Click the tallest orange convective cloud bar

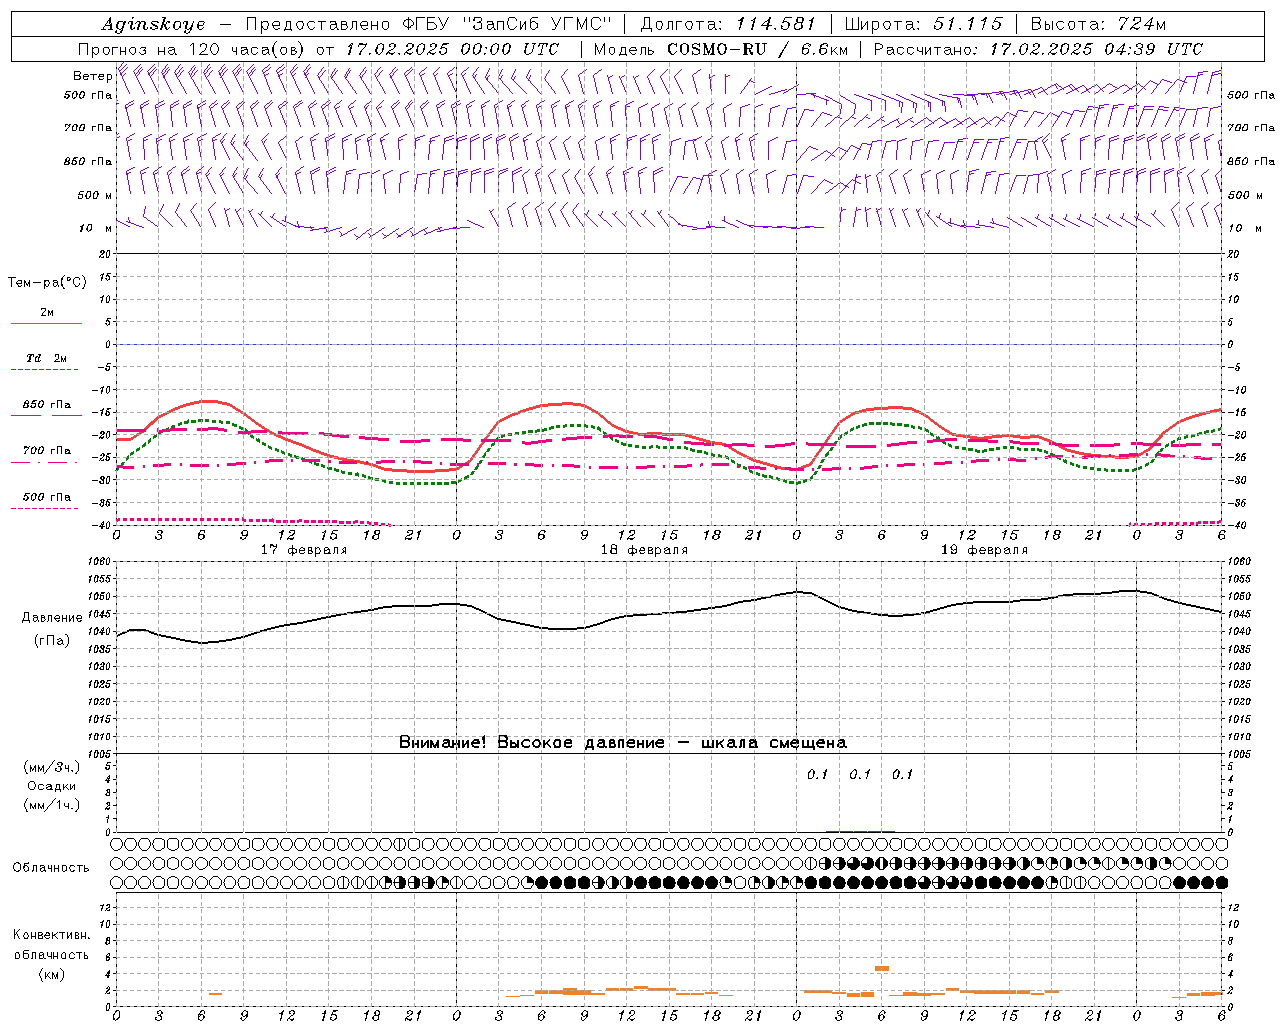(x=882, y=968)
